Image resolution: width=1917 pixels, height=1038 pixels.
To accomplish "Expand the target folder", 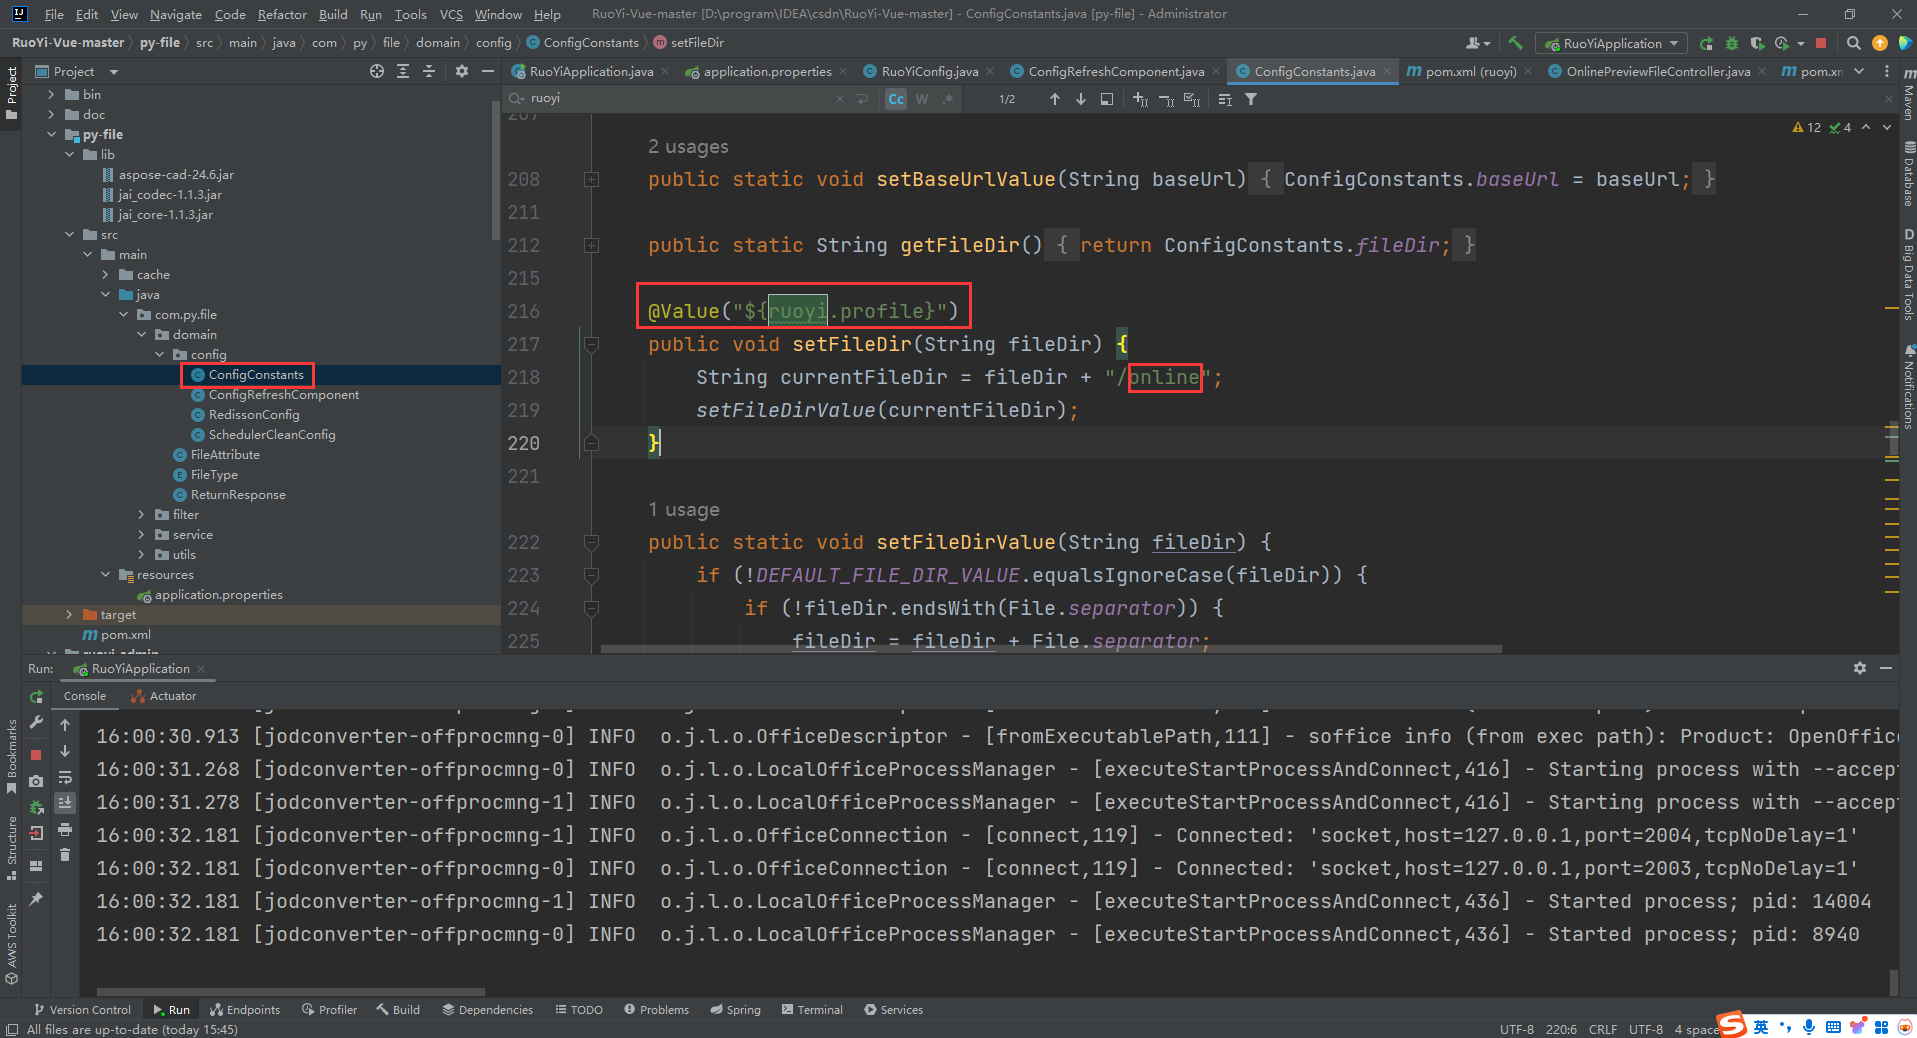I will click(69, 615).
